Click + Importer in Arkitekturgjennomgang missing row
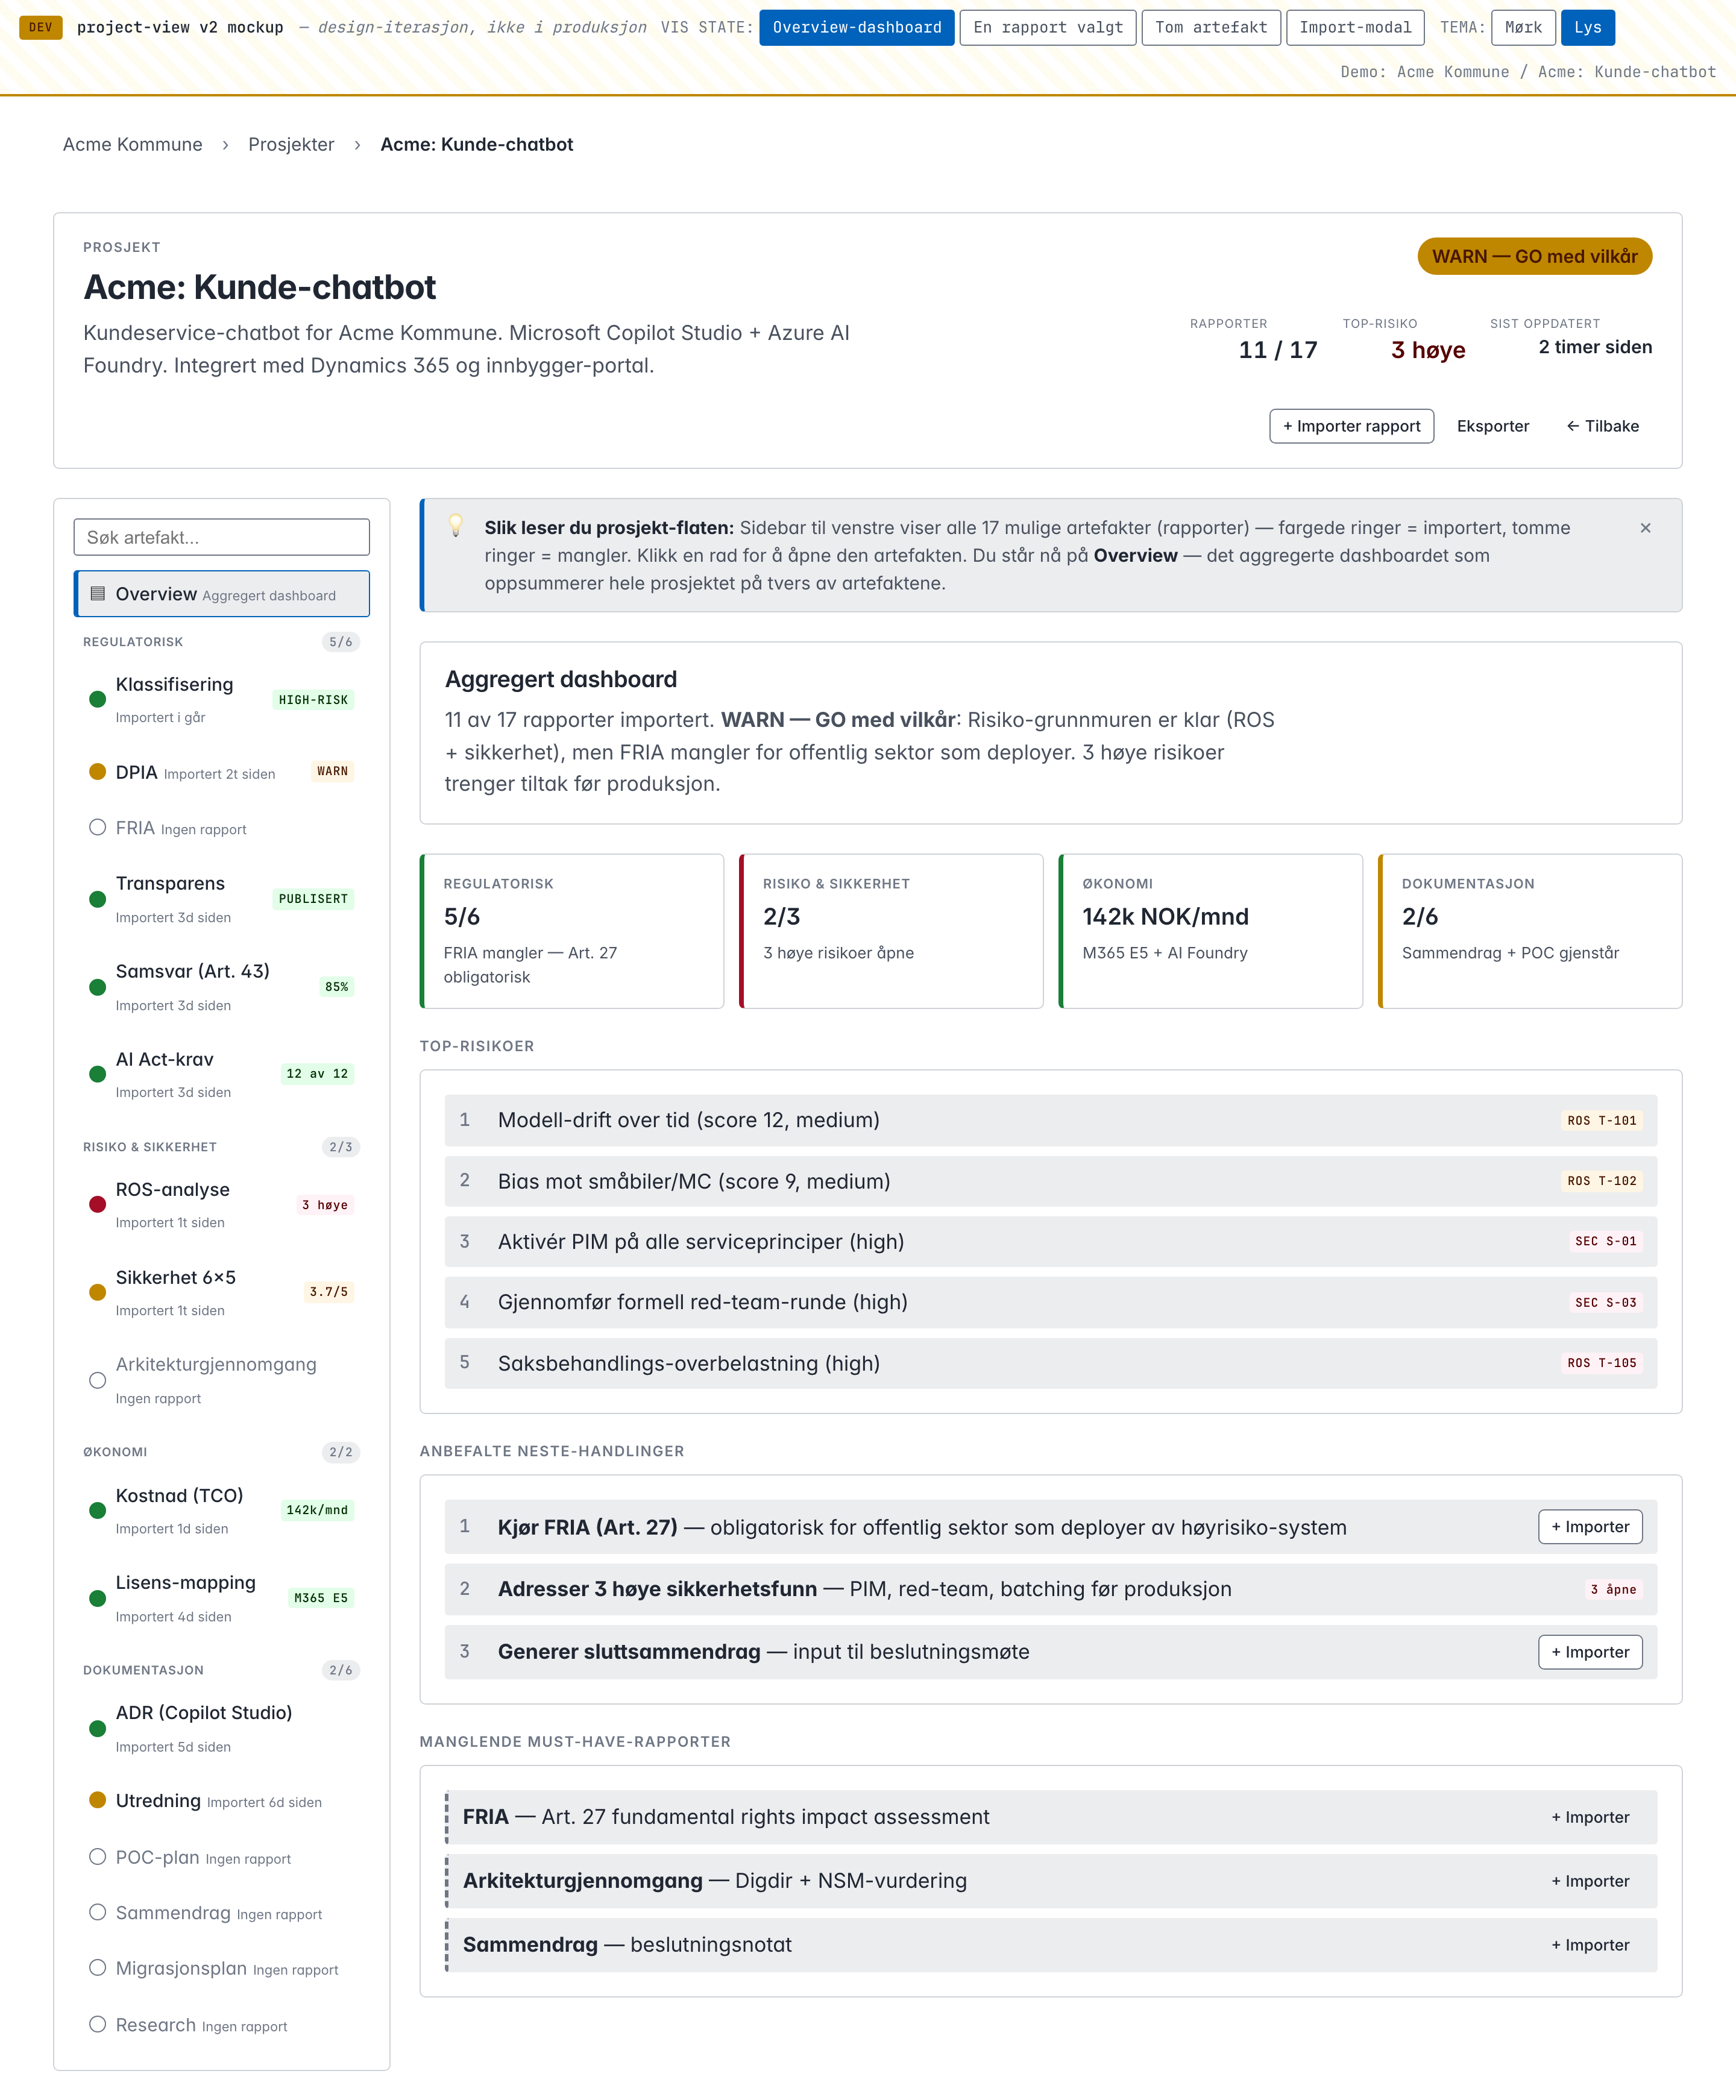The width and height of the screenshot is (1736, 2100). coord(1590,1881)
